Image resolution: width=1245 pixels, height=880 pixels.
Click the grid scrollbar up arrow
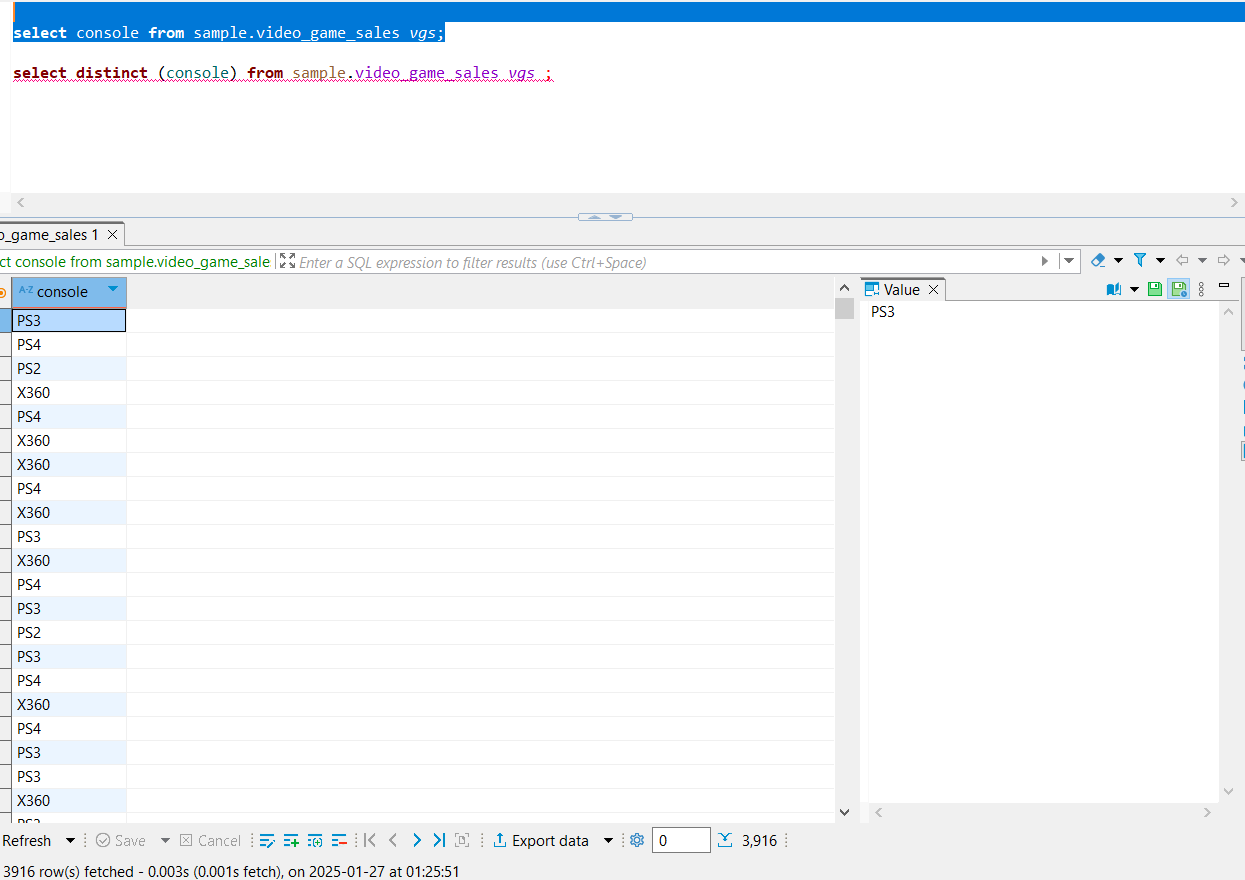coord(844,287)
